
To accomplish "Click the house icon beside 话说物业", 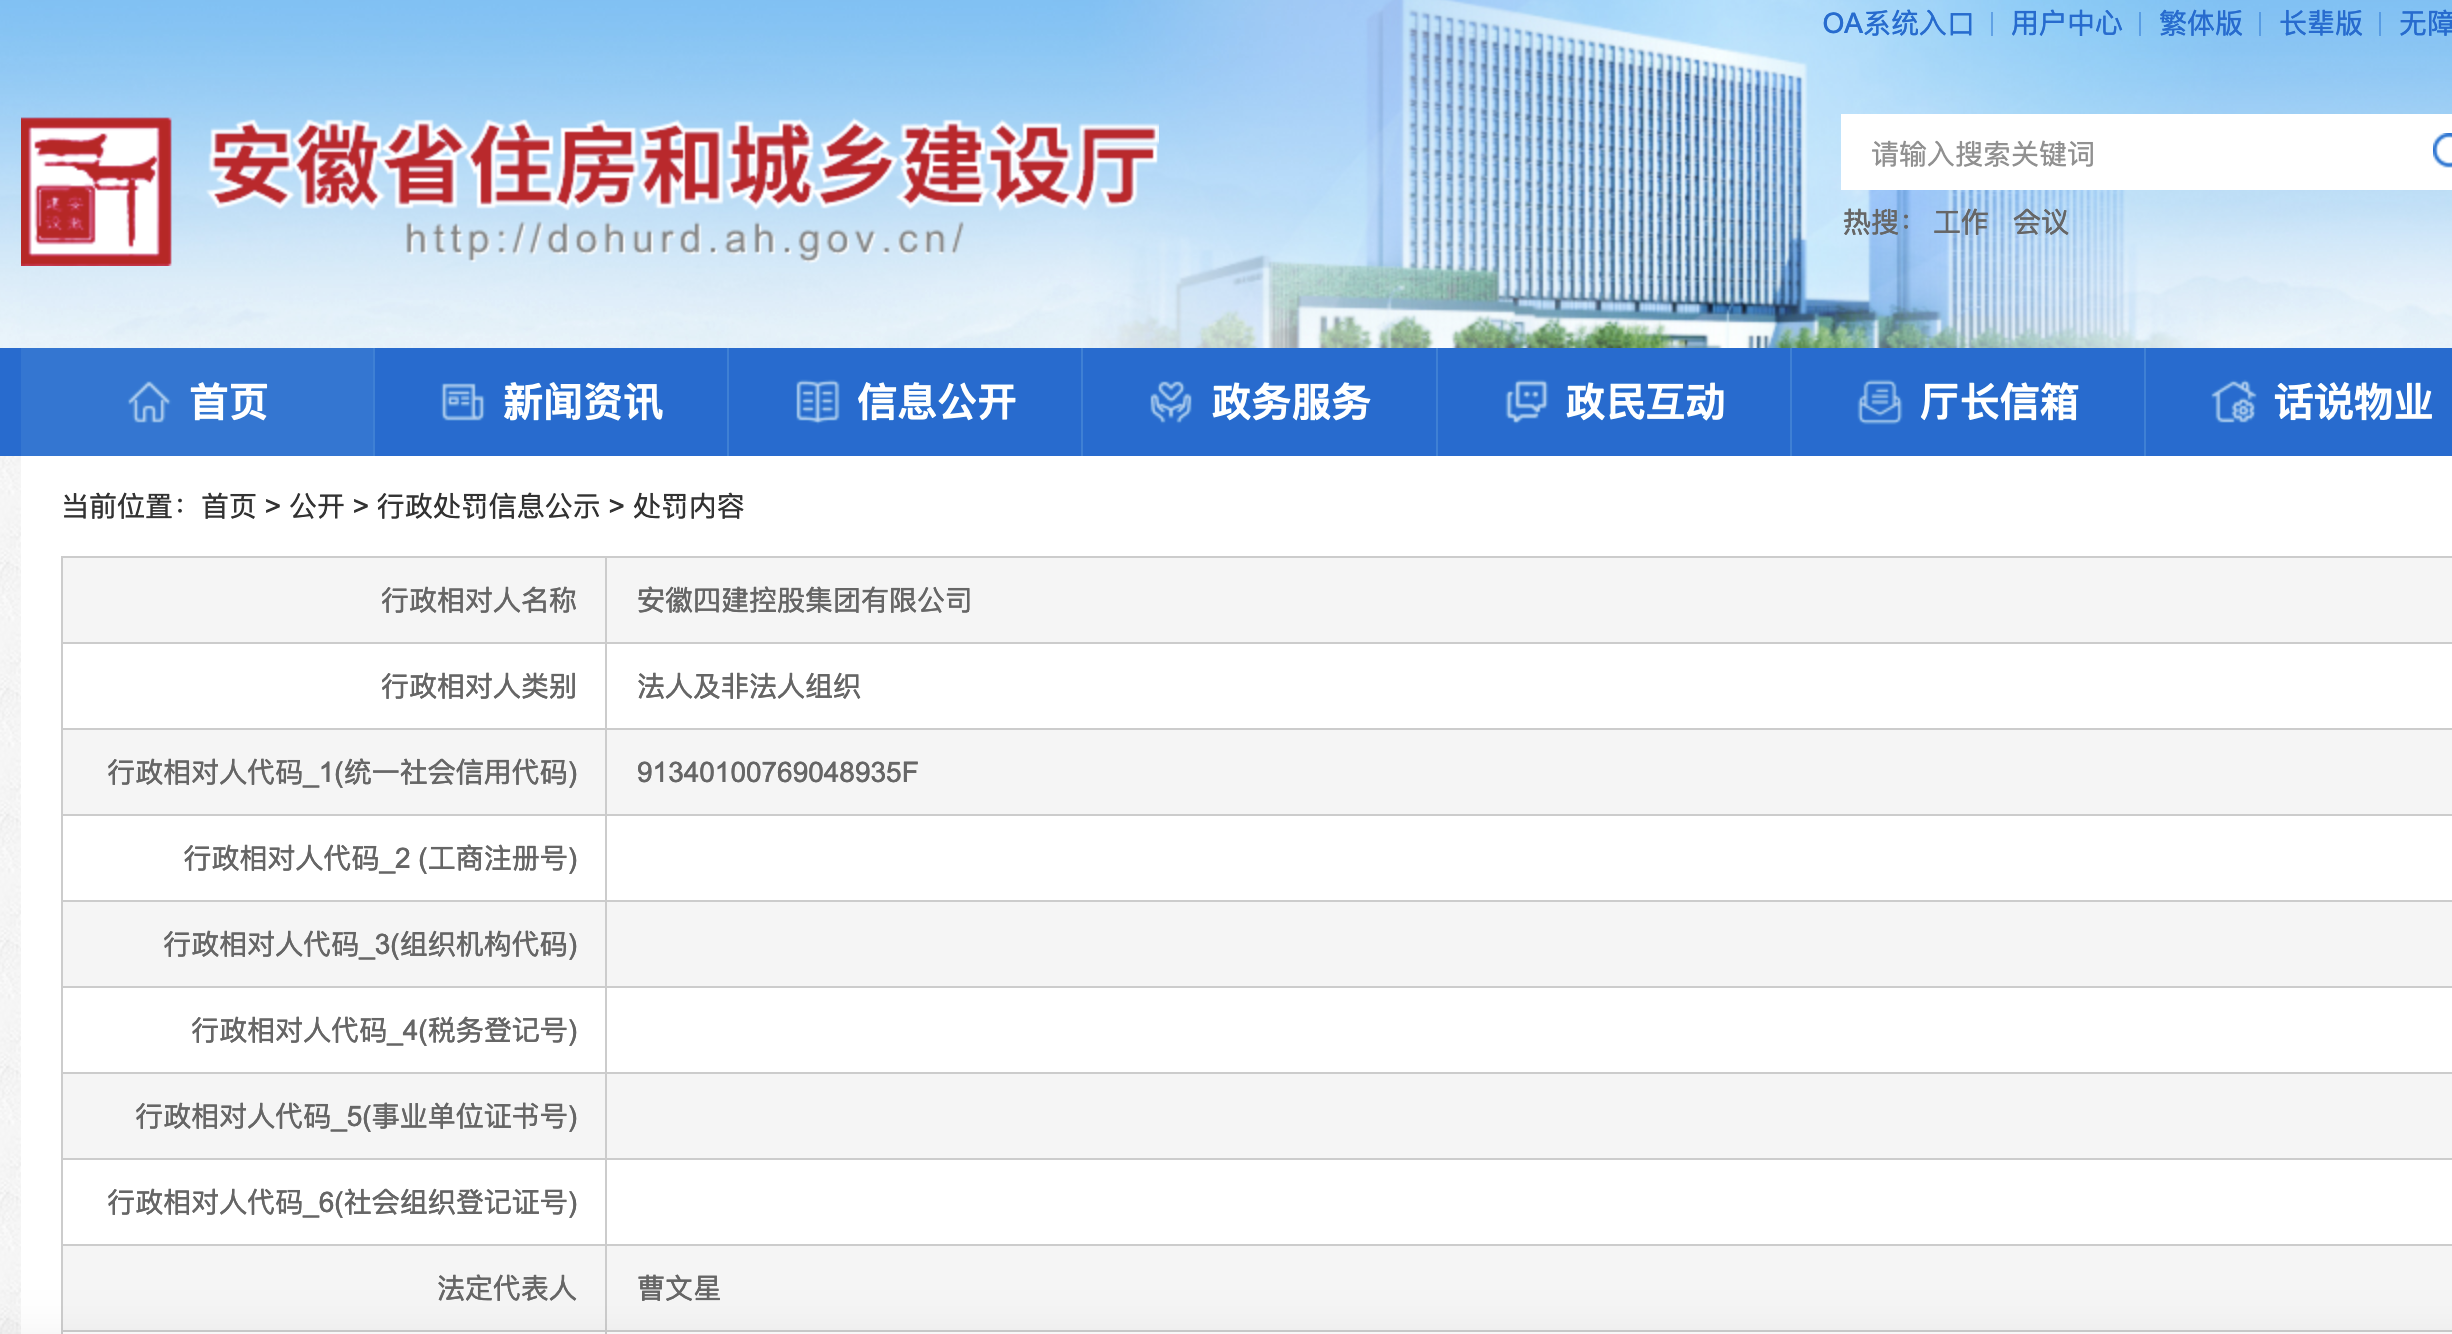I will tap(2236, 402).
